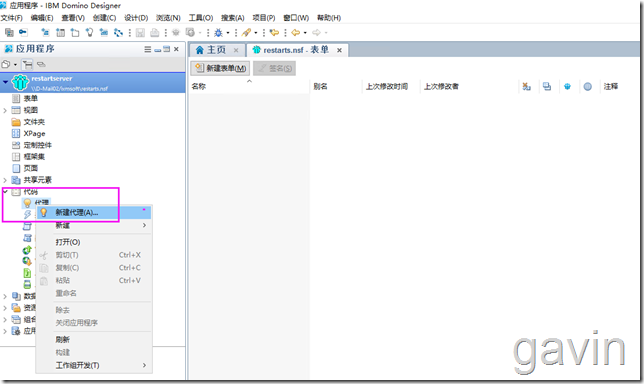Choose 新建代理(A)... from context menu
Screen dimensions: 644x384
(x=94, y=212)
